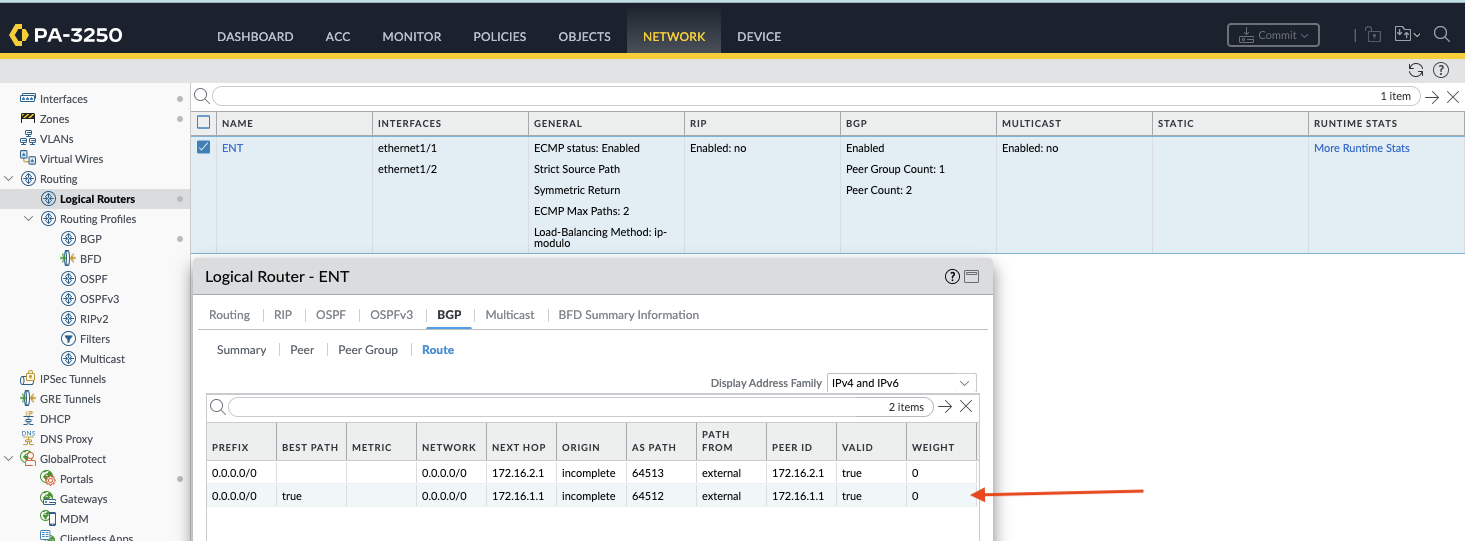Viewport: 1465px width, 541px height.
Task: Switch to the Peer Group sub-tab
Action: tap(368, 350)
